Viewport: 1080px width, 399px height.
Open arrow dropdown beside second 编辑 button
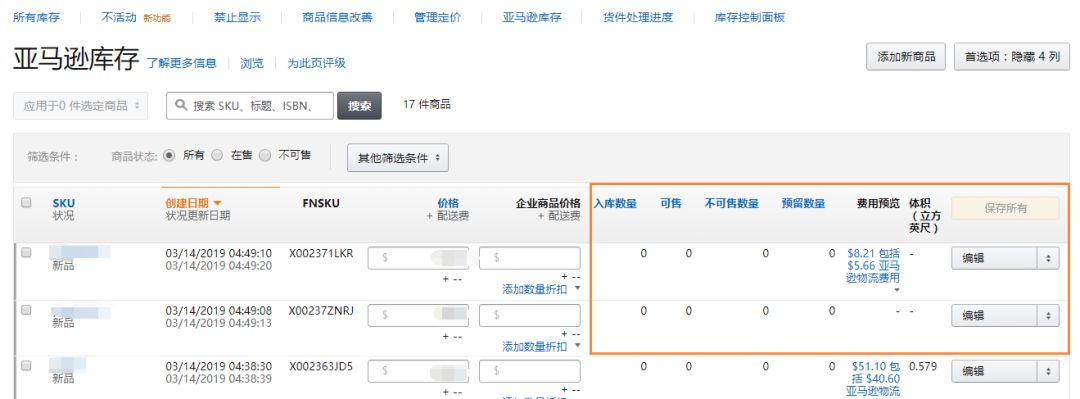1048,316
